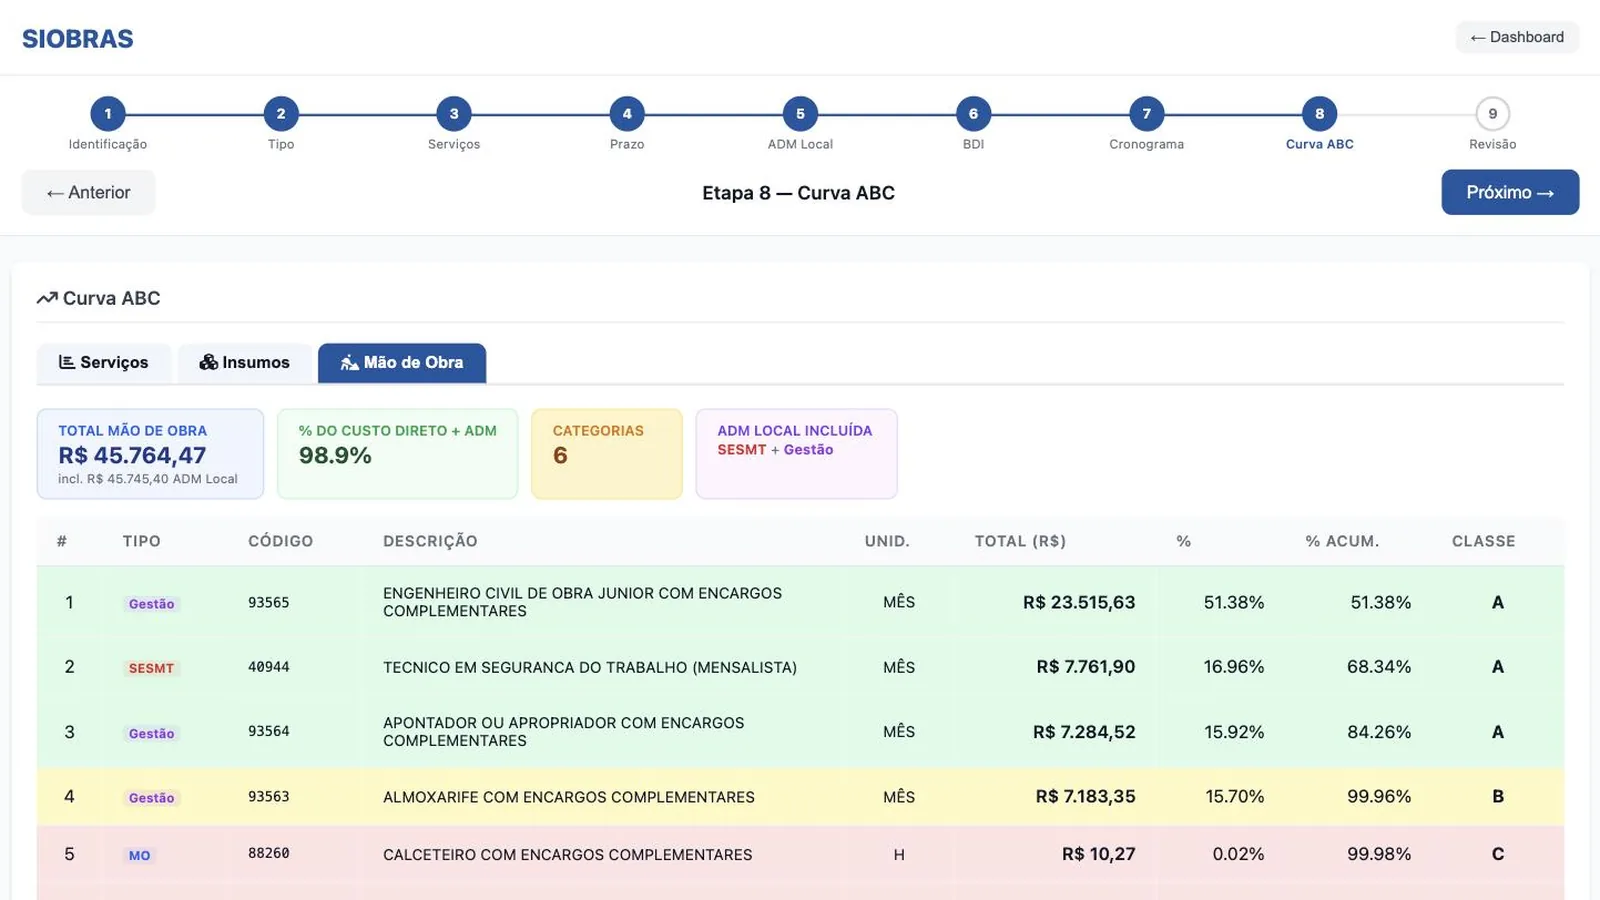Jump to step 4 Prazo circle
1600x900 pixels.
point(627,114)
